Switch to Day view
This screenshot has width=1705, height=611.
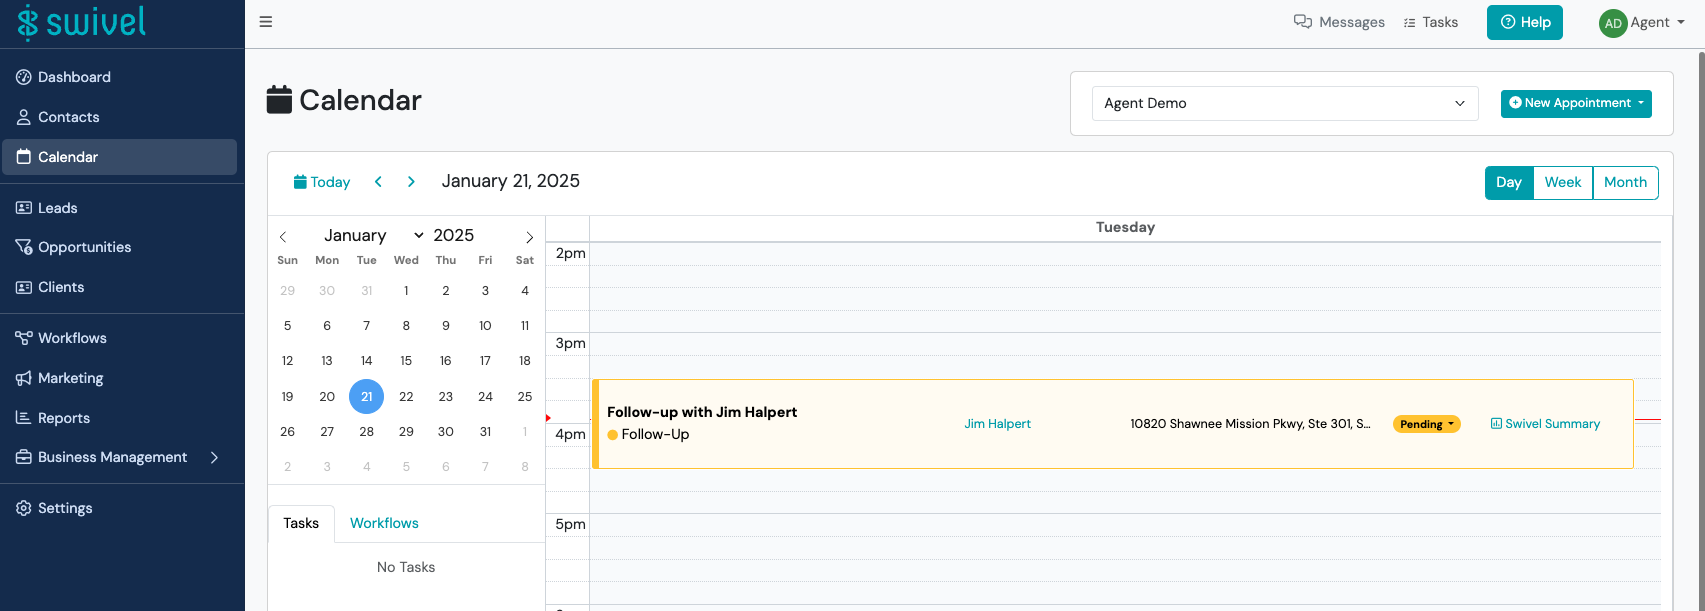[1509, 182]
